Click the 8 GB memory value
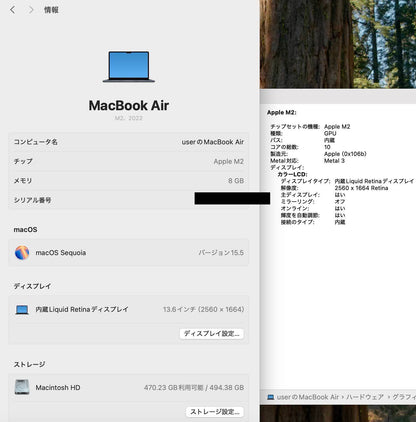The height and width of the screenshot is (422, 416). [x=236, y=181]
